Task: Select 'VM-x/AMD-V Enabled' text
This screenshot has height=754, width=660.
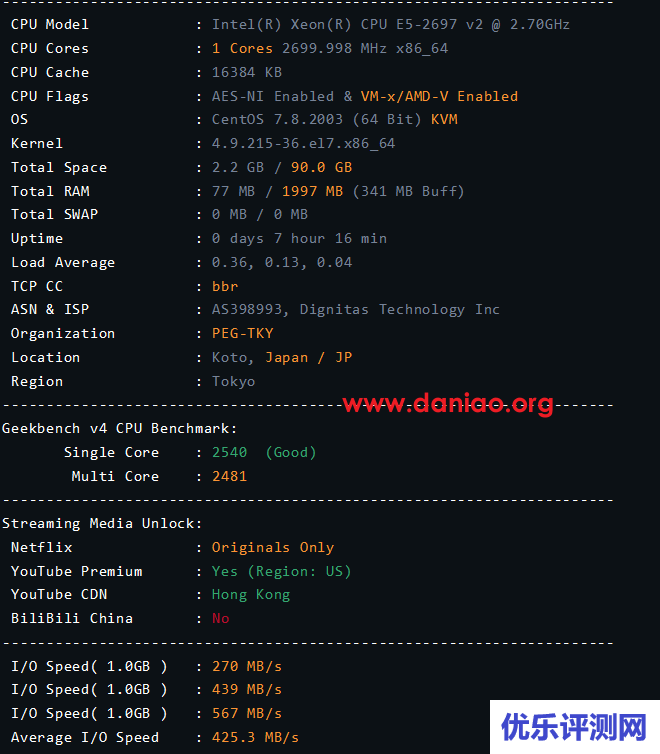Action: pyautogui.click(x=439, y=96)
